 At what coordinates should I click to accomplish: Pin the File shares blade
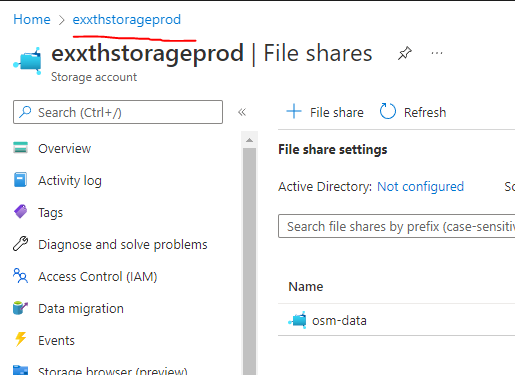pyautogui.click(x=405, y=53)
